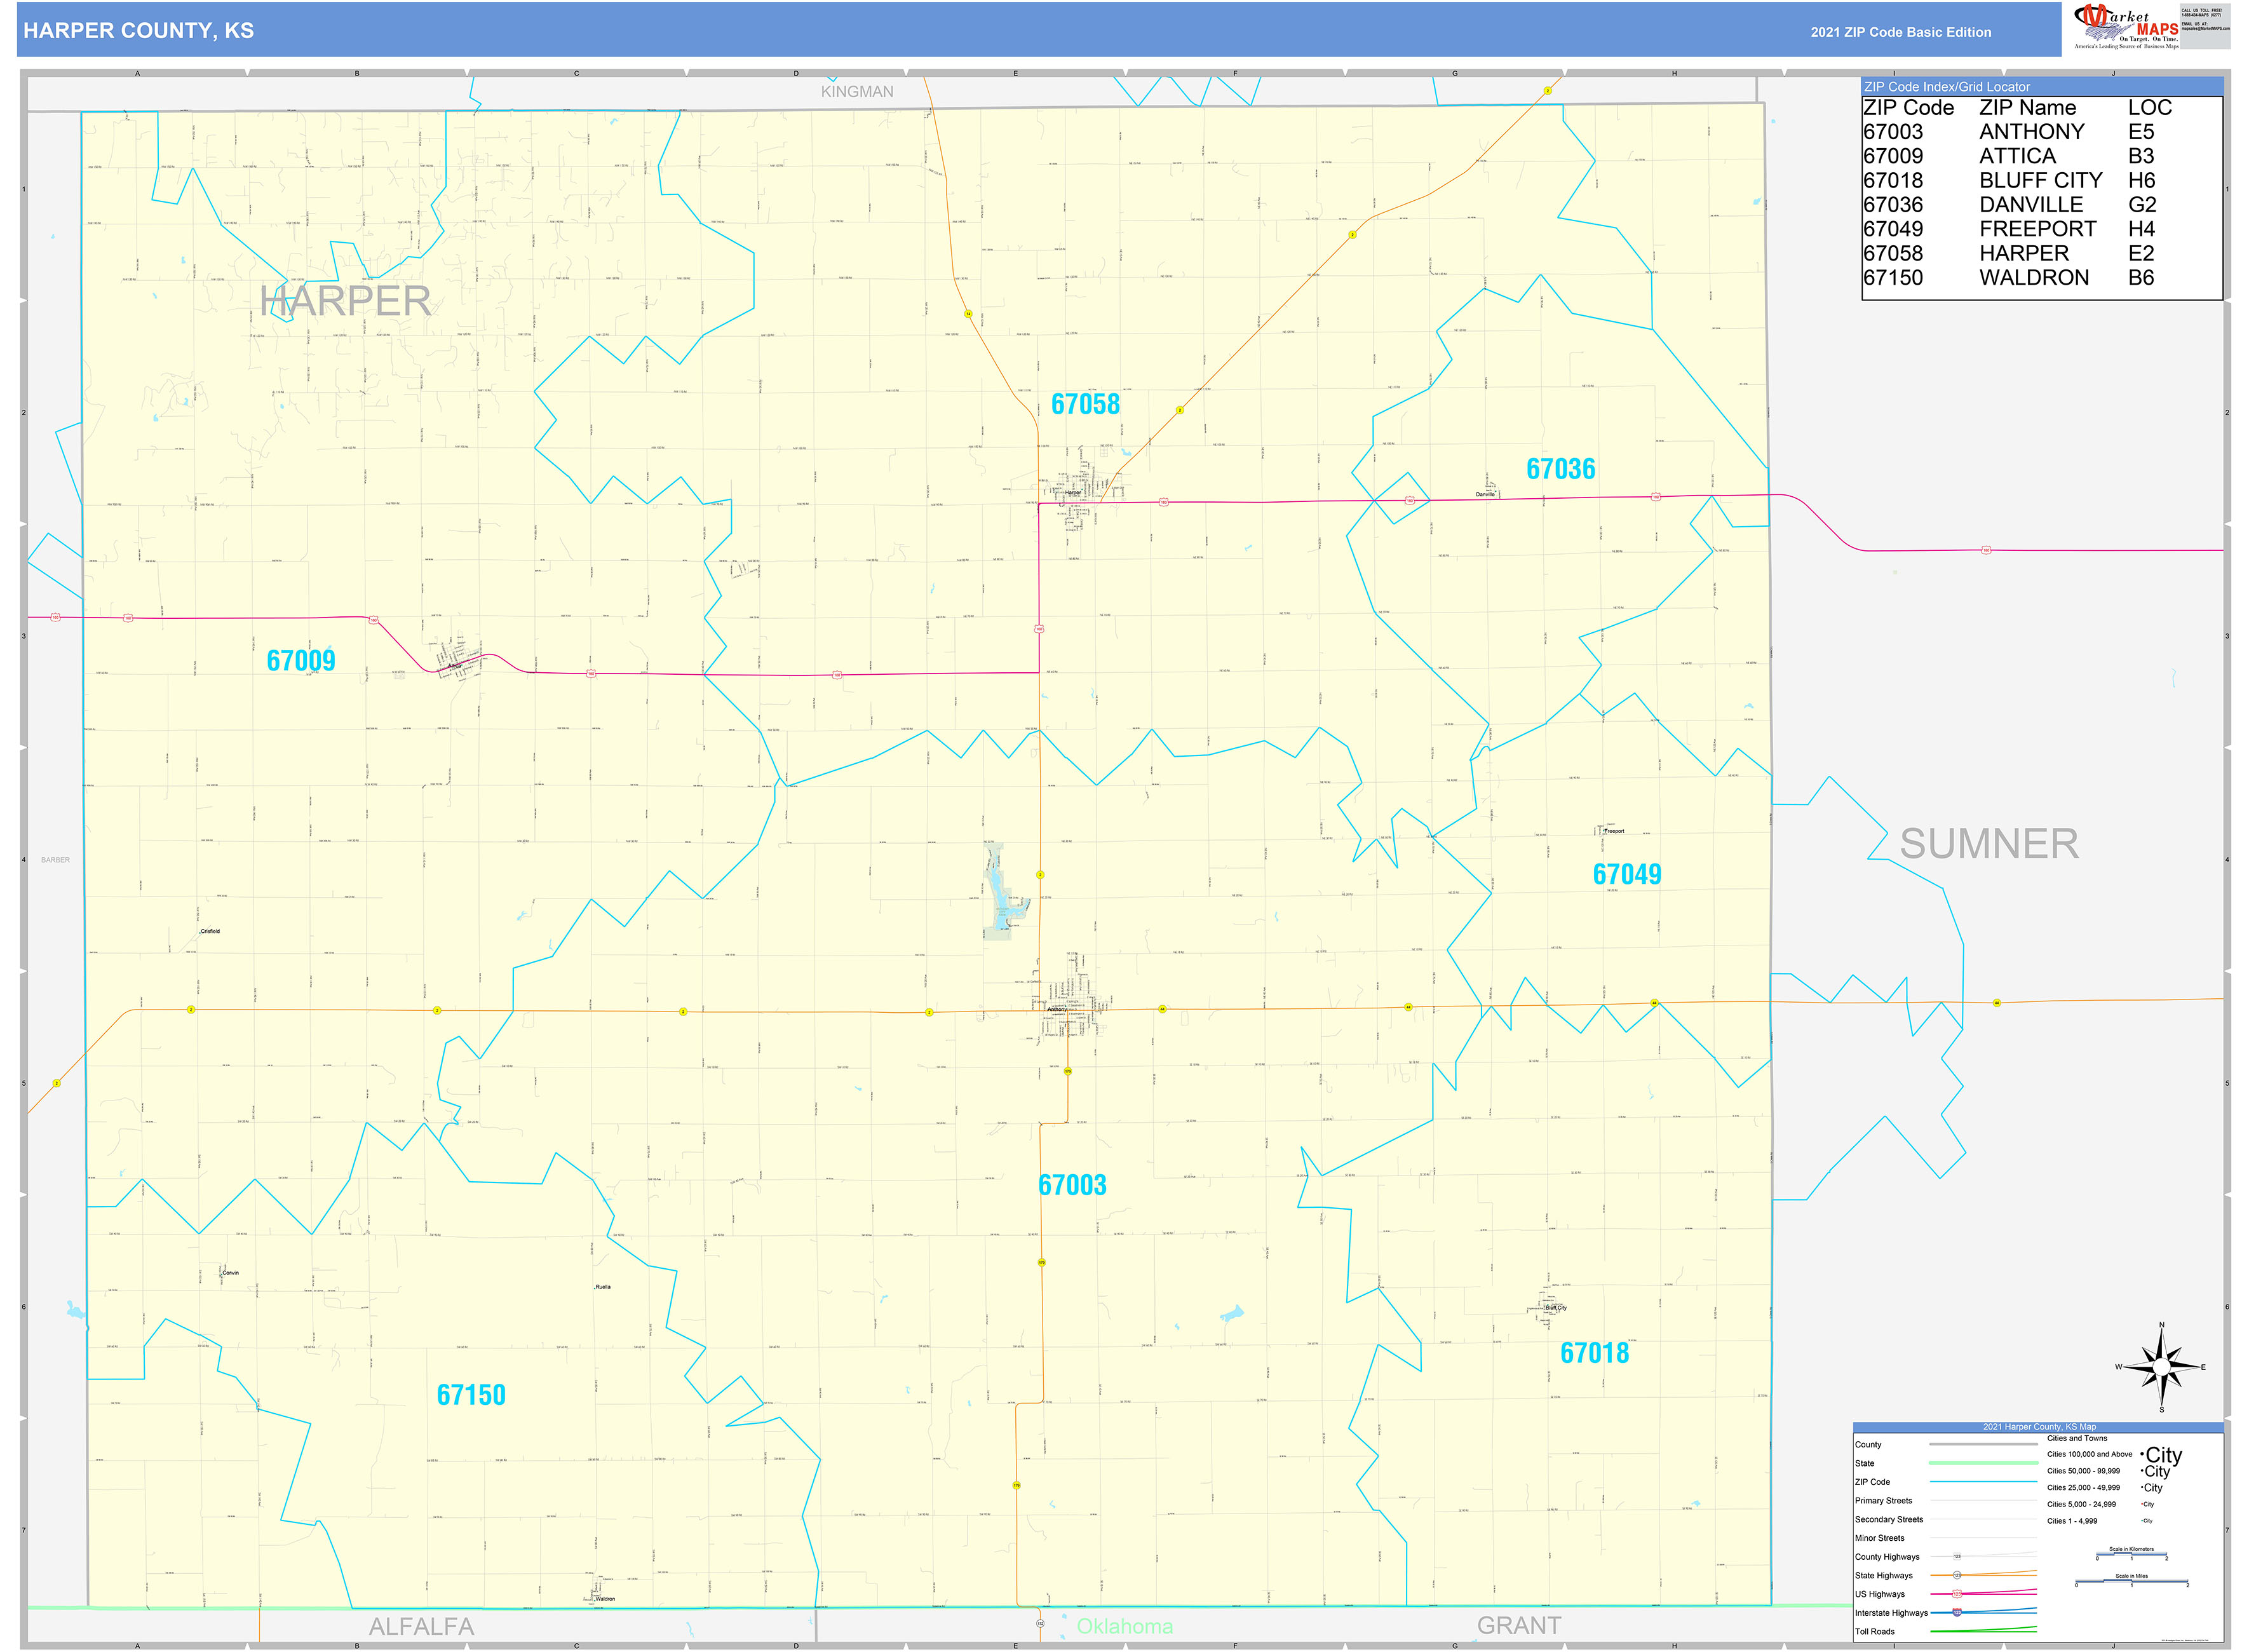
Task: Toggle the Minor Streets legend entry
Action: click(x=1985, y=1539)
